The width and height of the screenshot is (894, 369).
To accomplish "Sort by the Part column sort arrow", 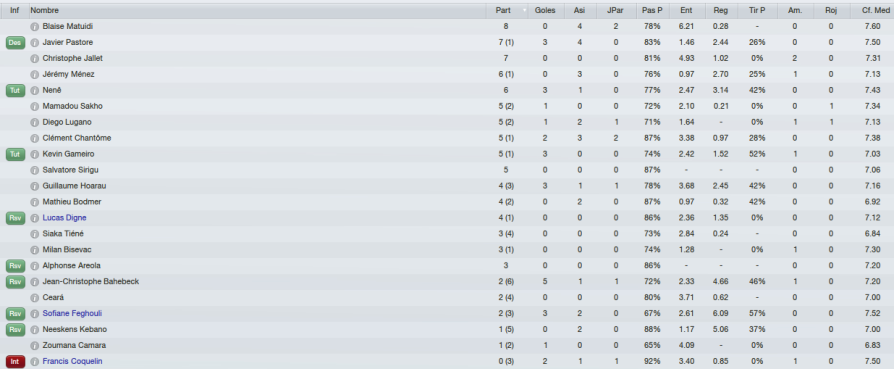I will 524,10.
